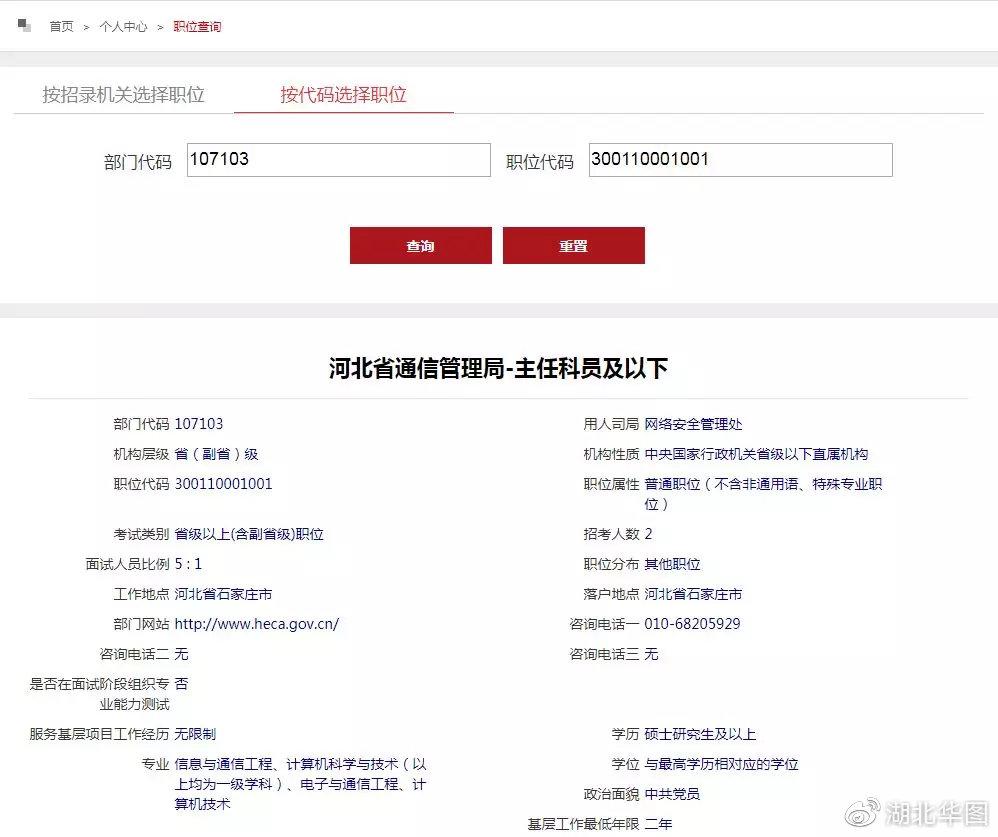
Task: Open the heca.gov.cn department website link
Action: (257, 624)
